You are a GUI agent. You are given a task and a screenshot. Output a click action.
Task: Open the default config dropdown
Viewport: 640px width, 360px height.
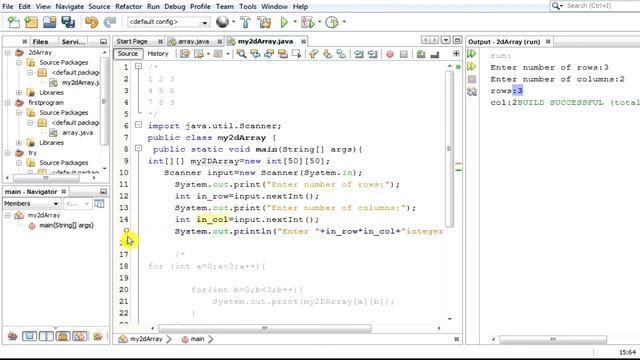169,22
